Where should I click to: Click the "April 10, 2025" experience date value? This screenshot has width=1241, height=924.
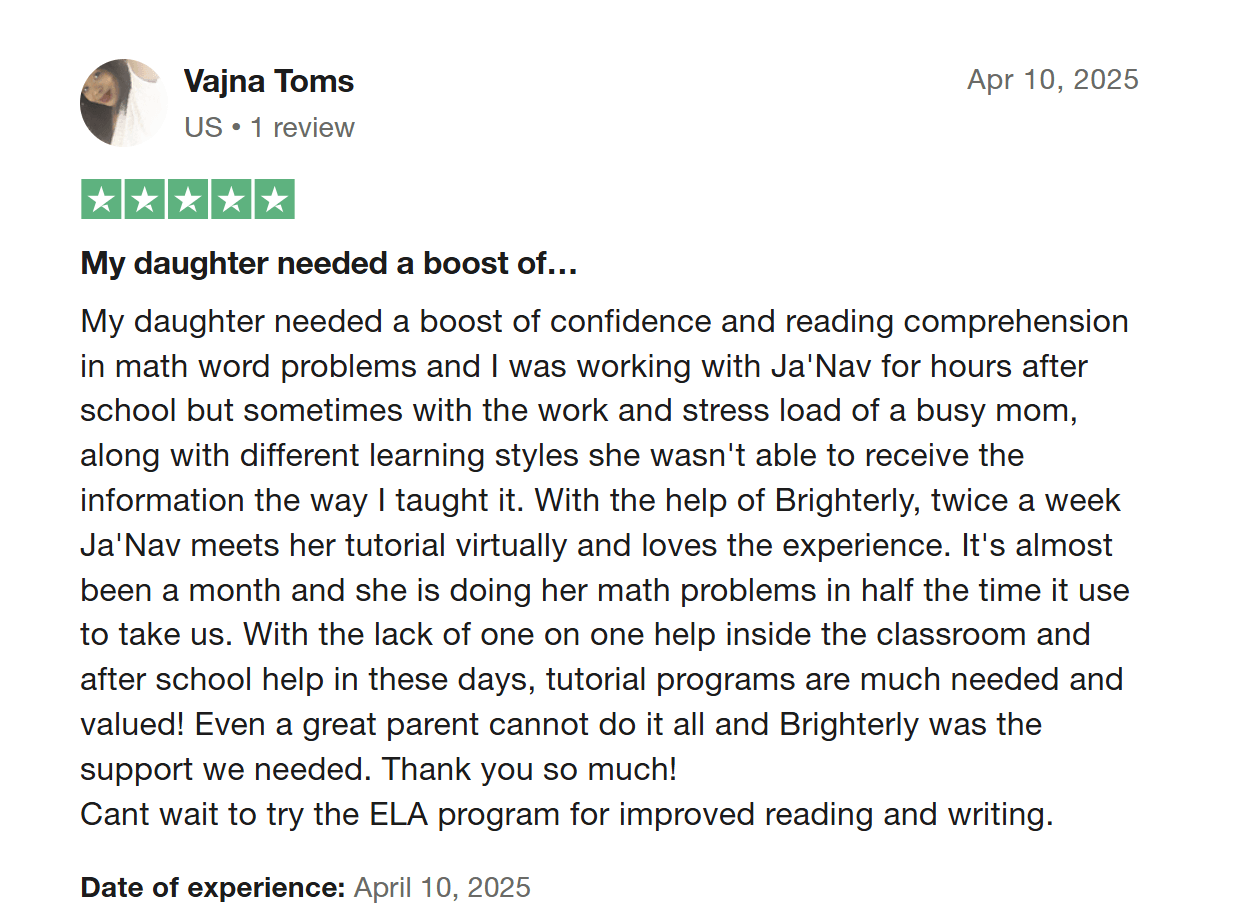pos(442,887)
